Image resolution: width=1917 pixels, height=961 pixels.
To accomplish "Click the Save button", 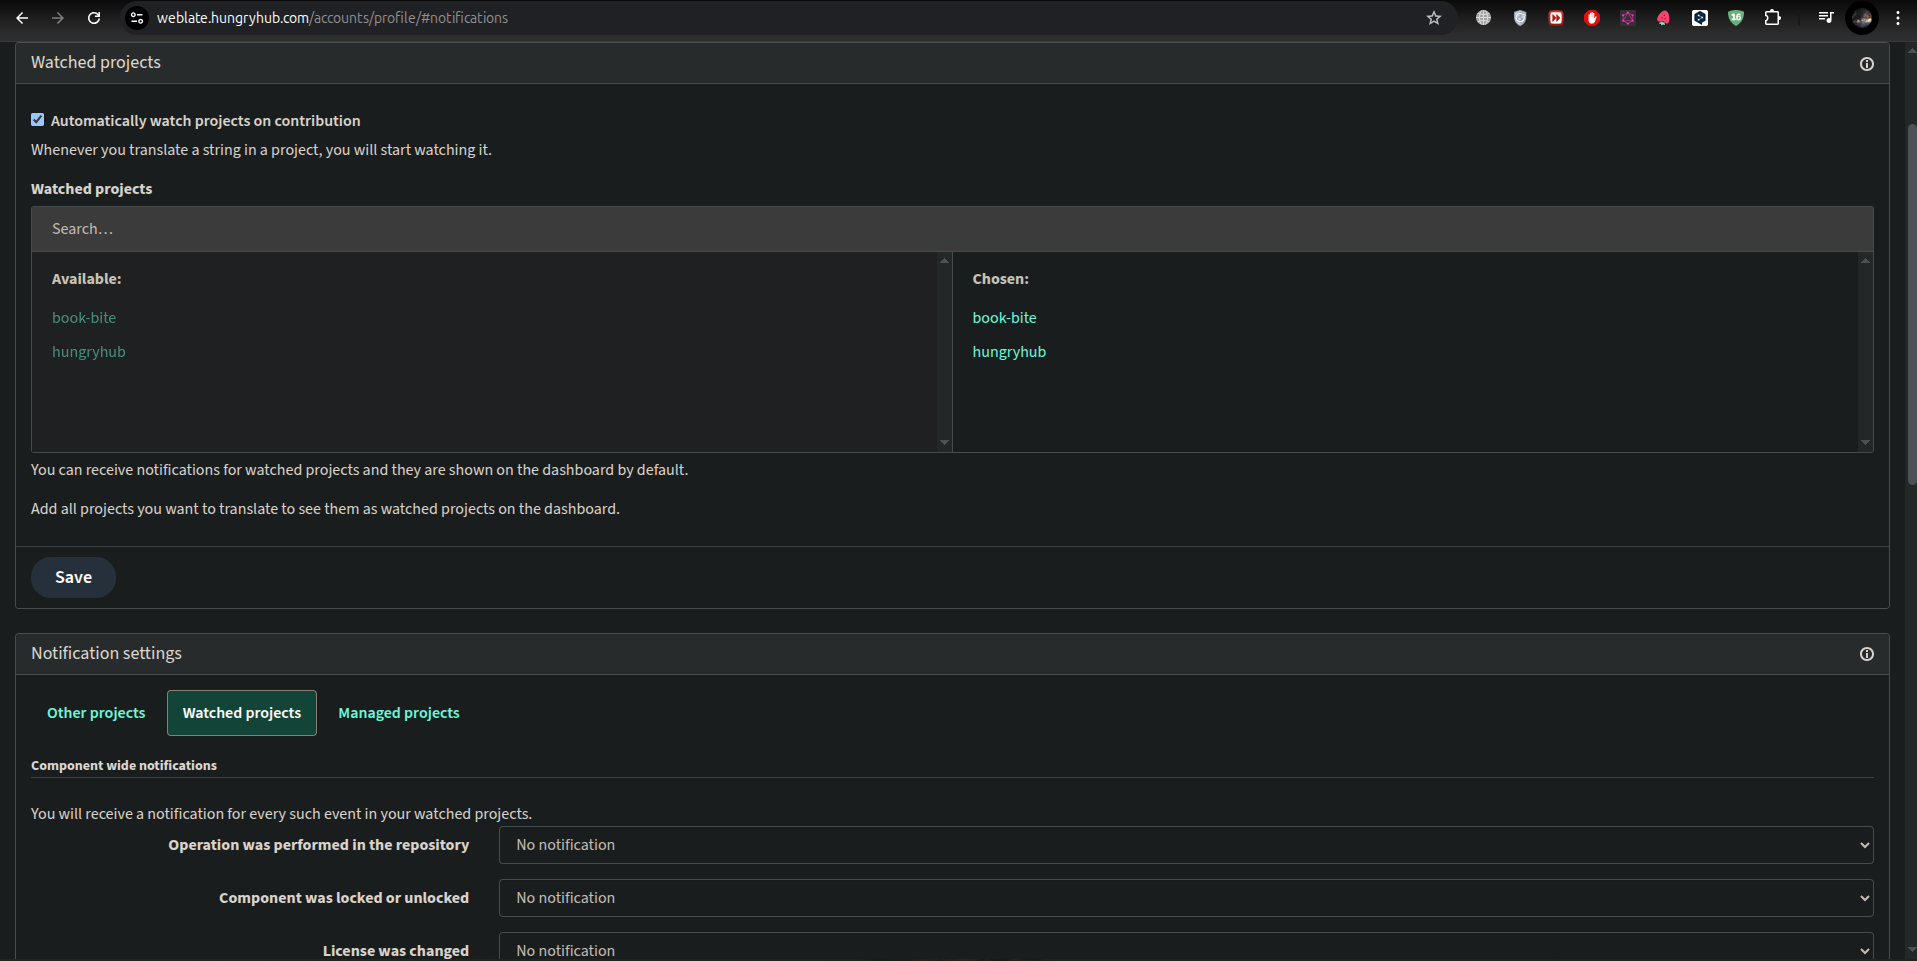I will point(73,577).
